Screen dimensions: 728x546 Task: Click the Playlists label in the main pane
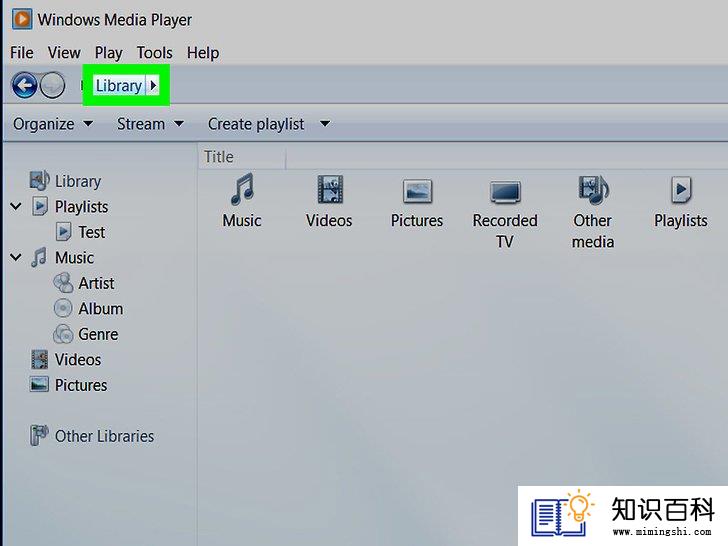point(681,221)
